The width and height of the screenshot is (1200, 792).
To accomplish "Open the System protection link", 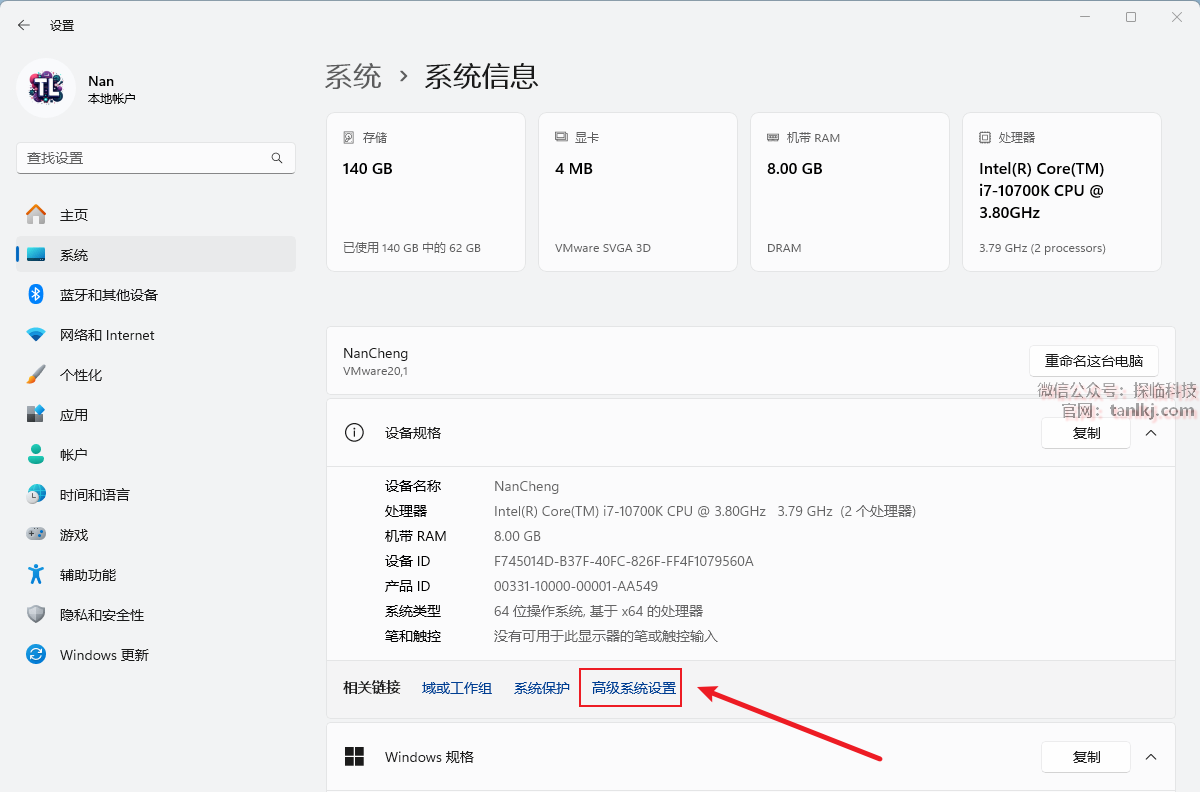I will click(x=541, y=688).
